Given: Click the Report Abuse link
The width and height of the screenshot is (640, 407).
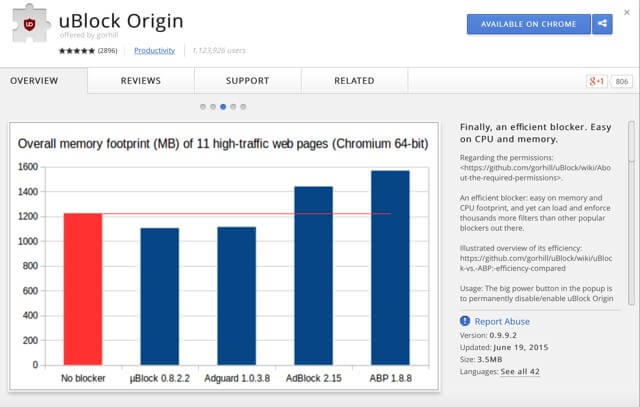Looking at the screenshot, I should coord(502,321).
